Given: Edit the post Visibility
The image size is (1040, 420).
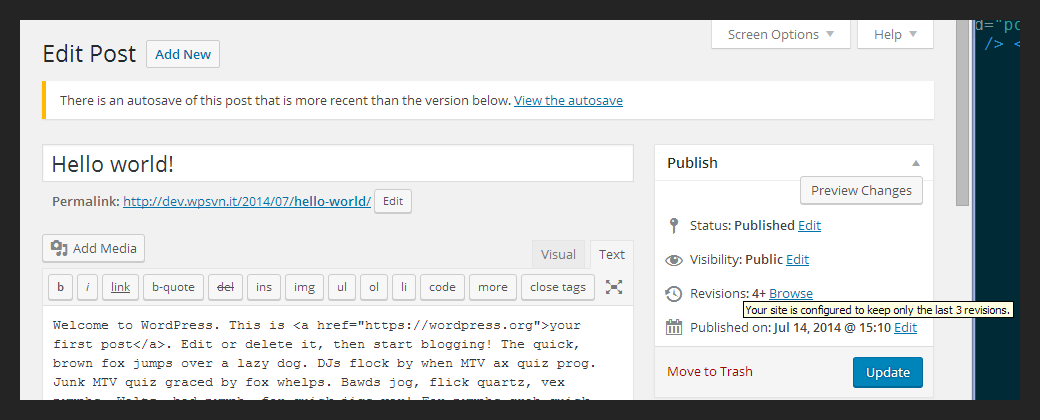Looking at the screenshot, I should [797, 260].
